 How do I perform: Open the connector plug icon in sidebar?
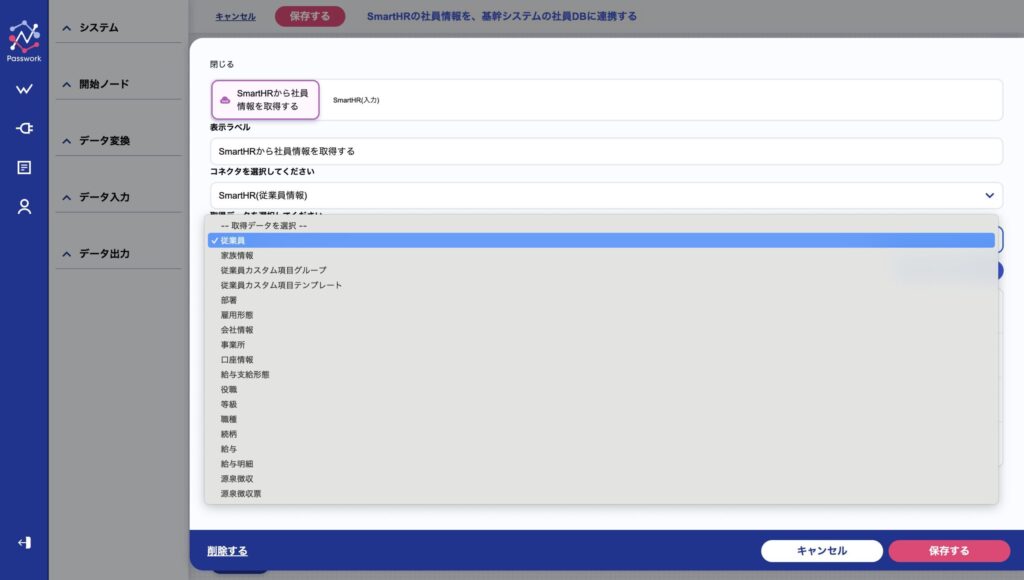pyautogui.click(x=24, y=128)
